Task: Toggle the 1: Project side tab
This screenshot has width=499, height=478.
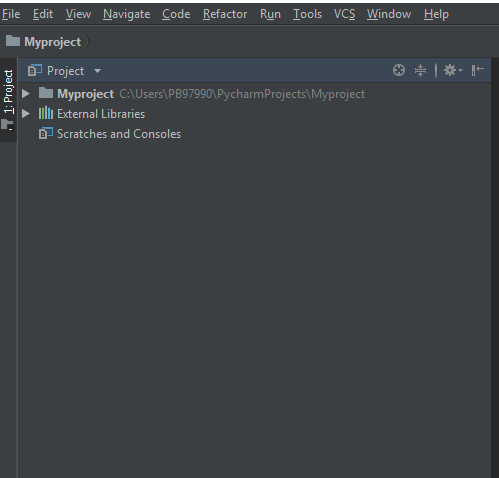Action: tap(8, 100)
